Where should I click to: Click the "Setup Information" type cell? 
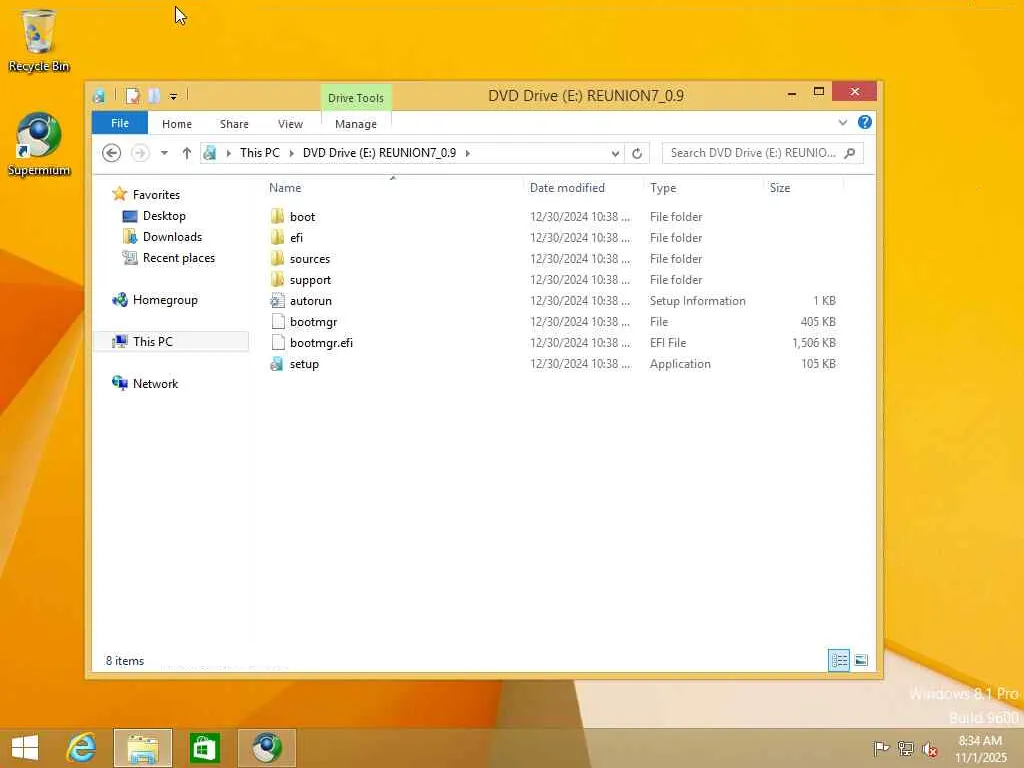click(x=697, y=300)
